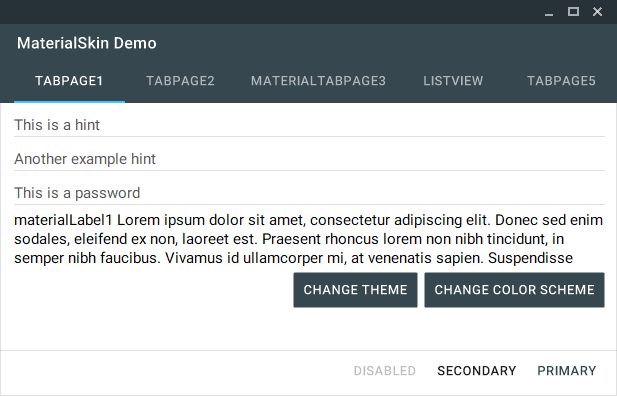This screenshot has width=617, height=396.
Task: Click the blue indicator under TABPAGE1
Action: pyautogui.click(x=69, y=102)
